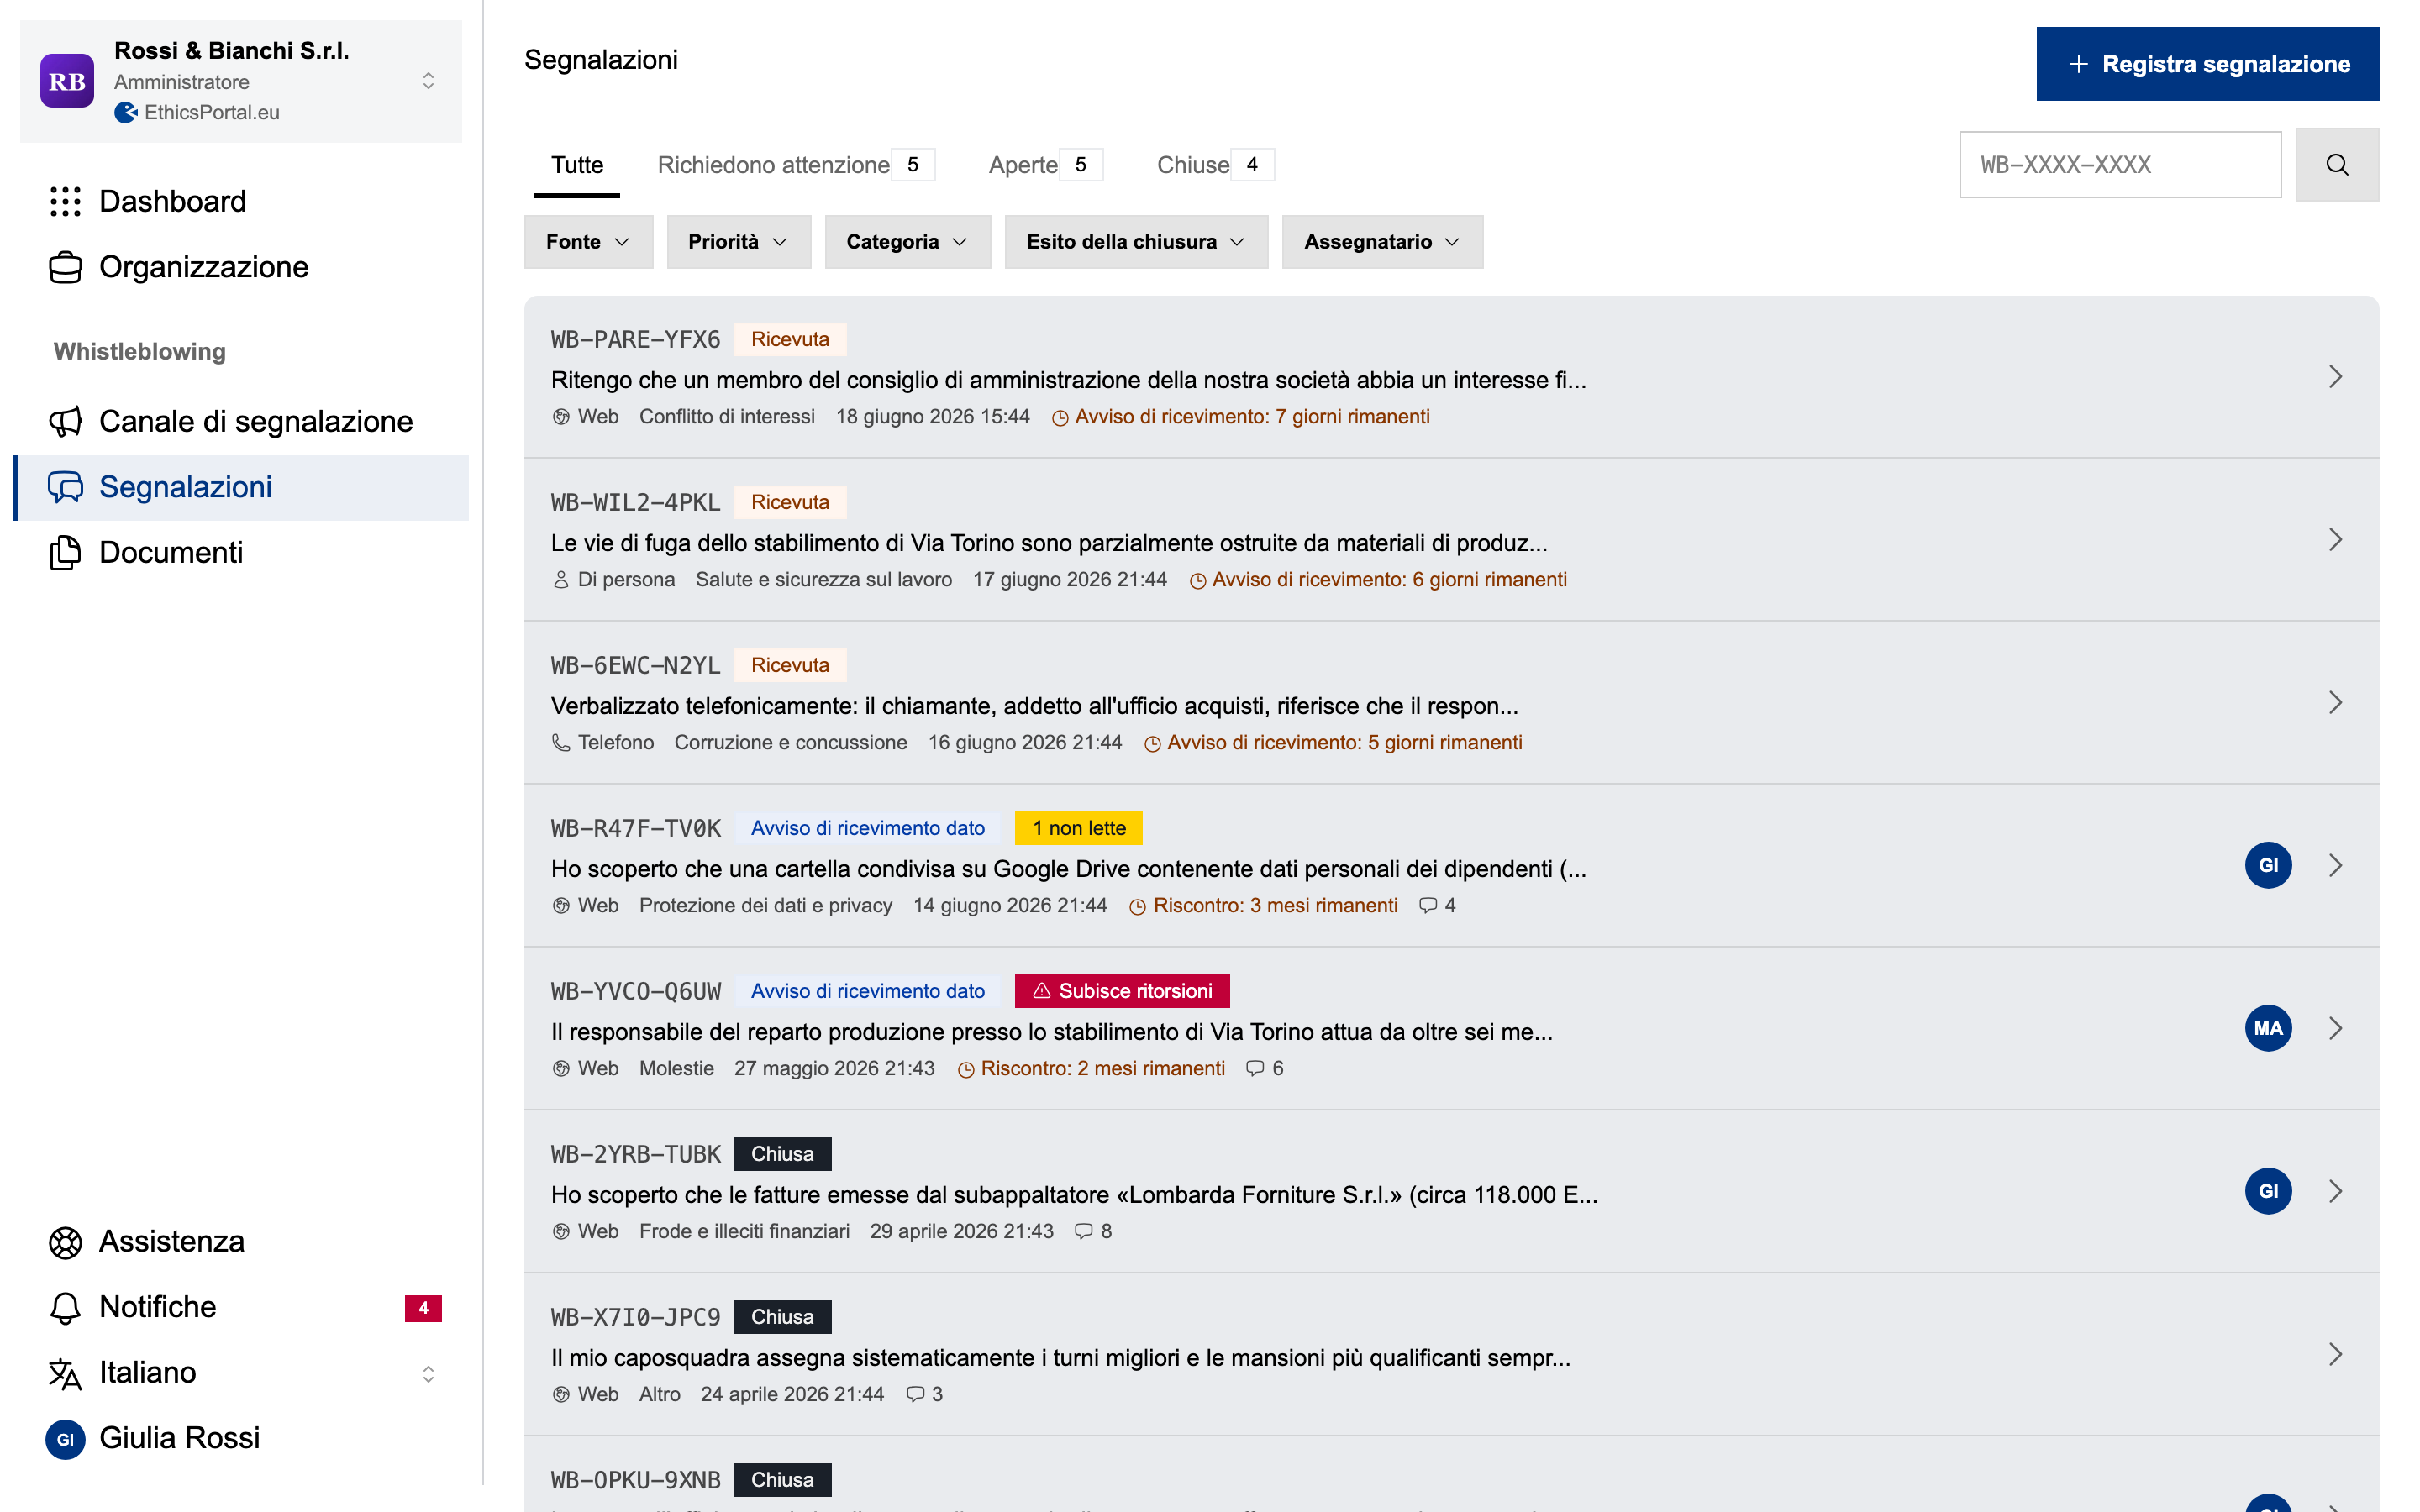Click the 1 non lette badge
The image size is (2420, 1512).
[x=1078, y=828]
